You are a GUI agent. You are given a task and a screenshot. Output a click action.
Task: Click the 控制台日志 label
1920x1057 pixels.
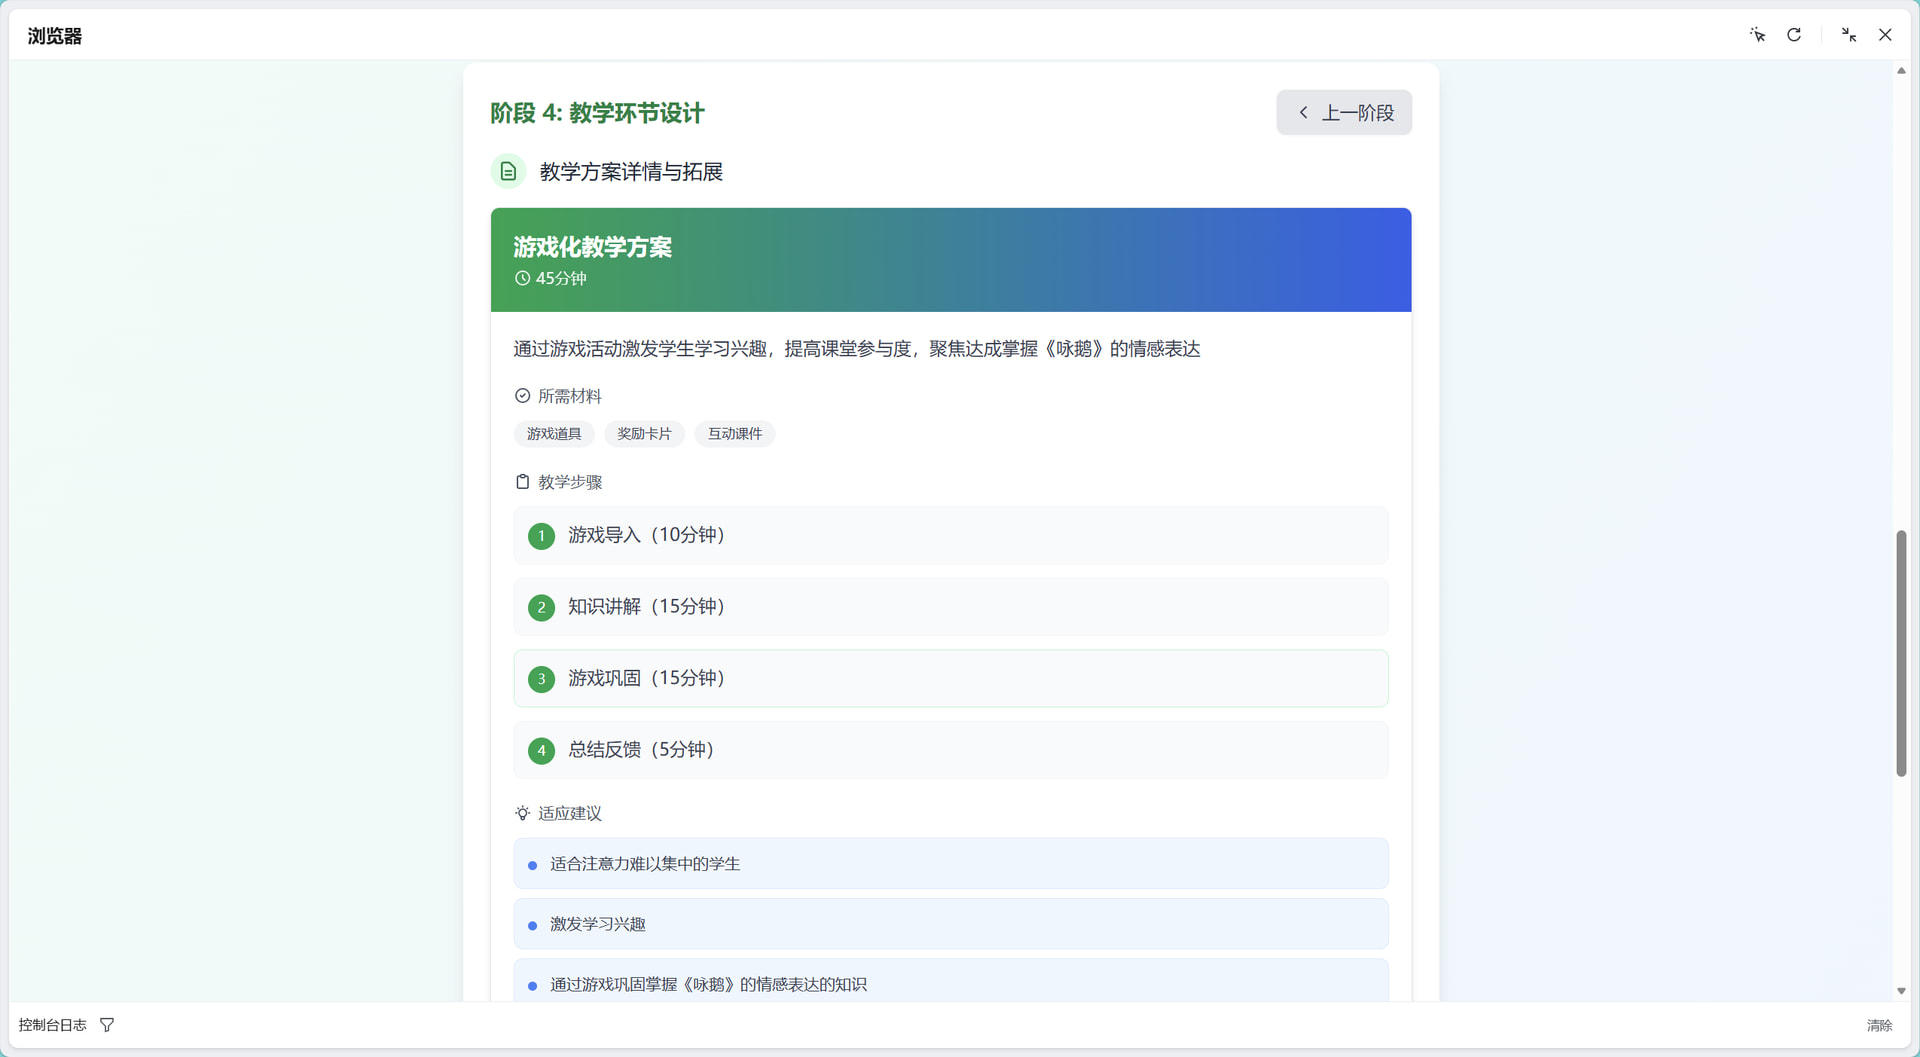tap(53, 1025)
